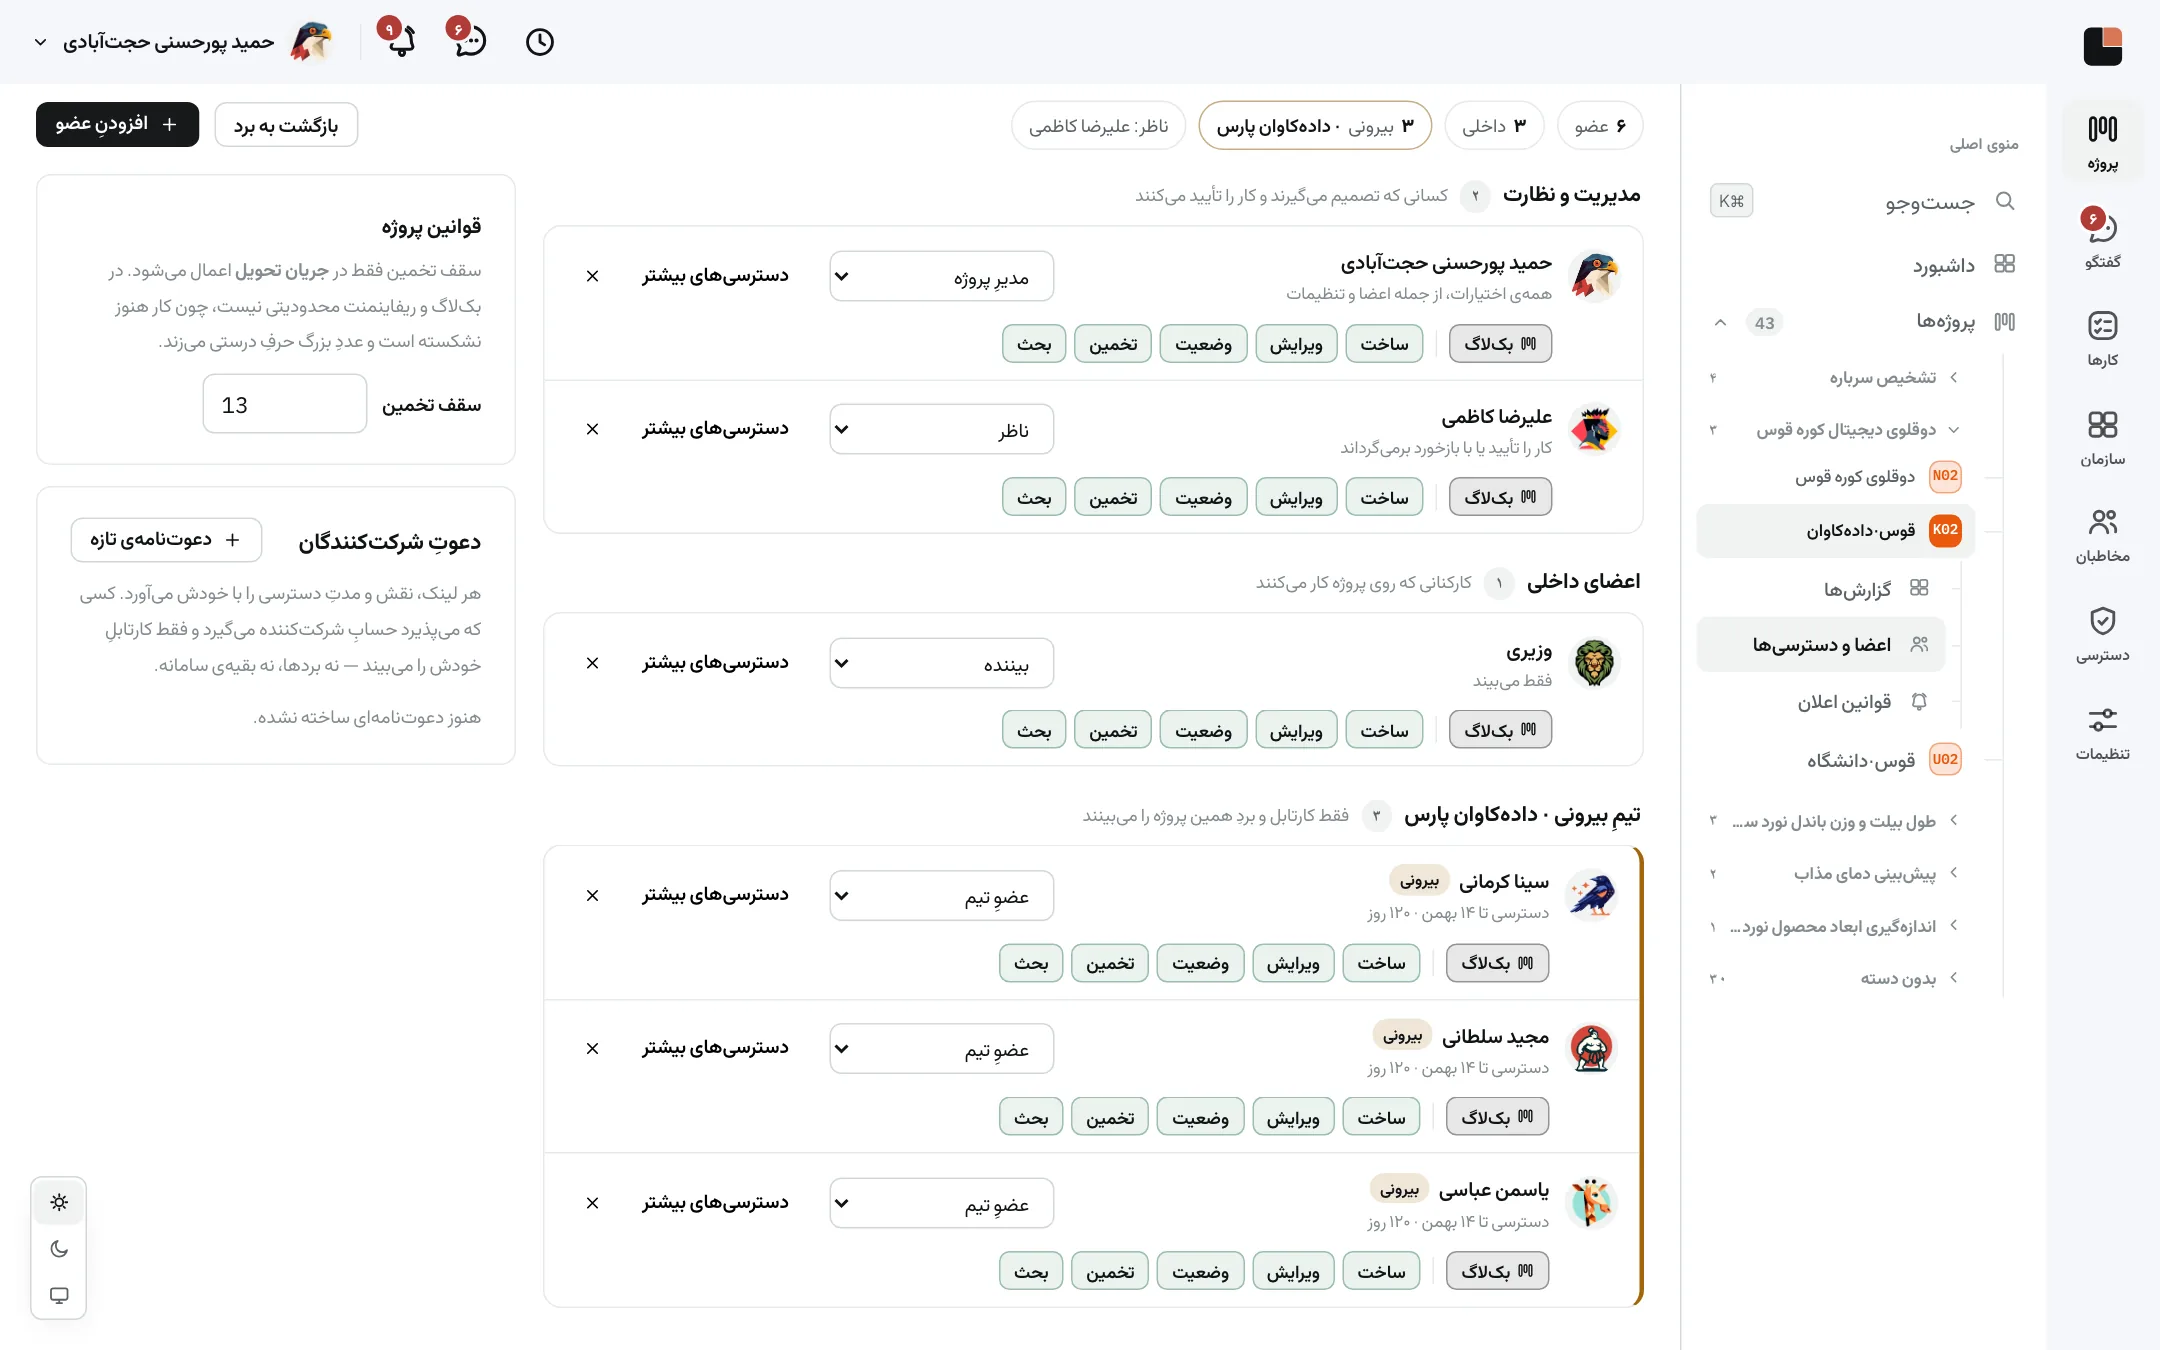Click دعوت‌نامه‌ی تازه button
Screen dimensions: 2160x1350
pos(166,540)
